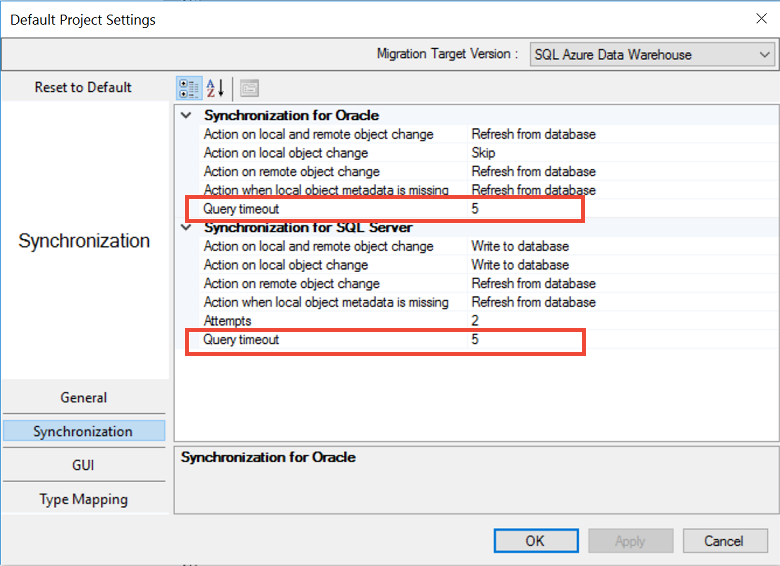Collapse the Synchronization for Oracle section
The width and height of the screenshot is (780, 566).
185,116
